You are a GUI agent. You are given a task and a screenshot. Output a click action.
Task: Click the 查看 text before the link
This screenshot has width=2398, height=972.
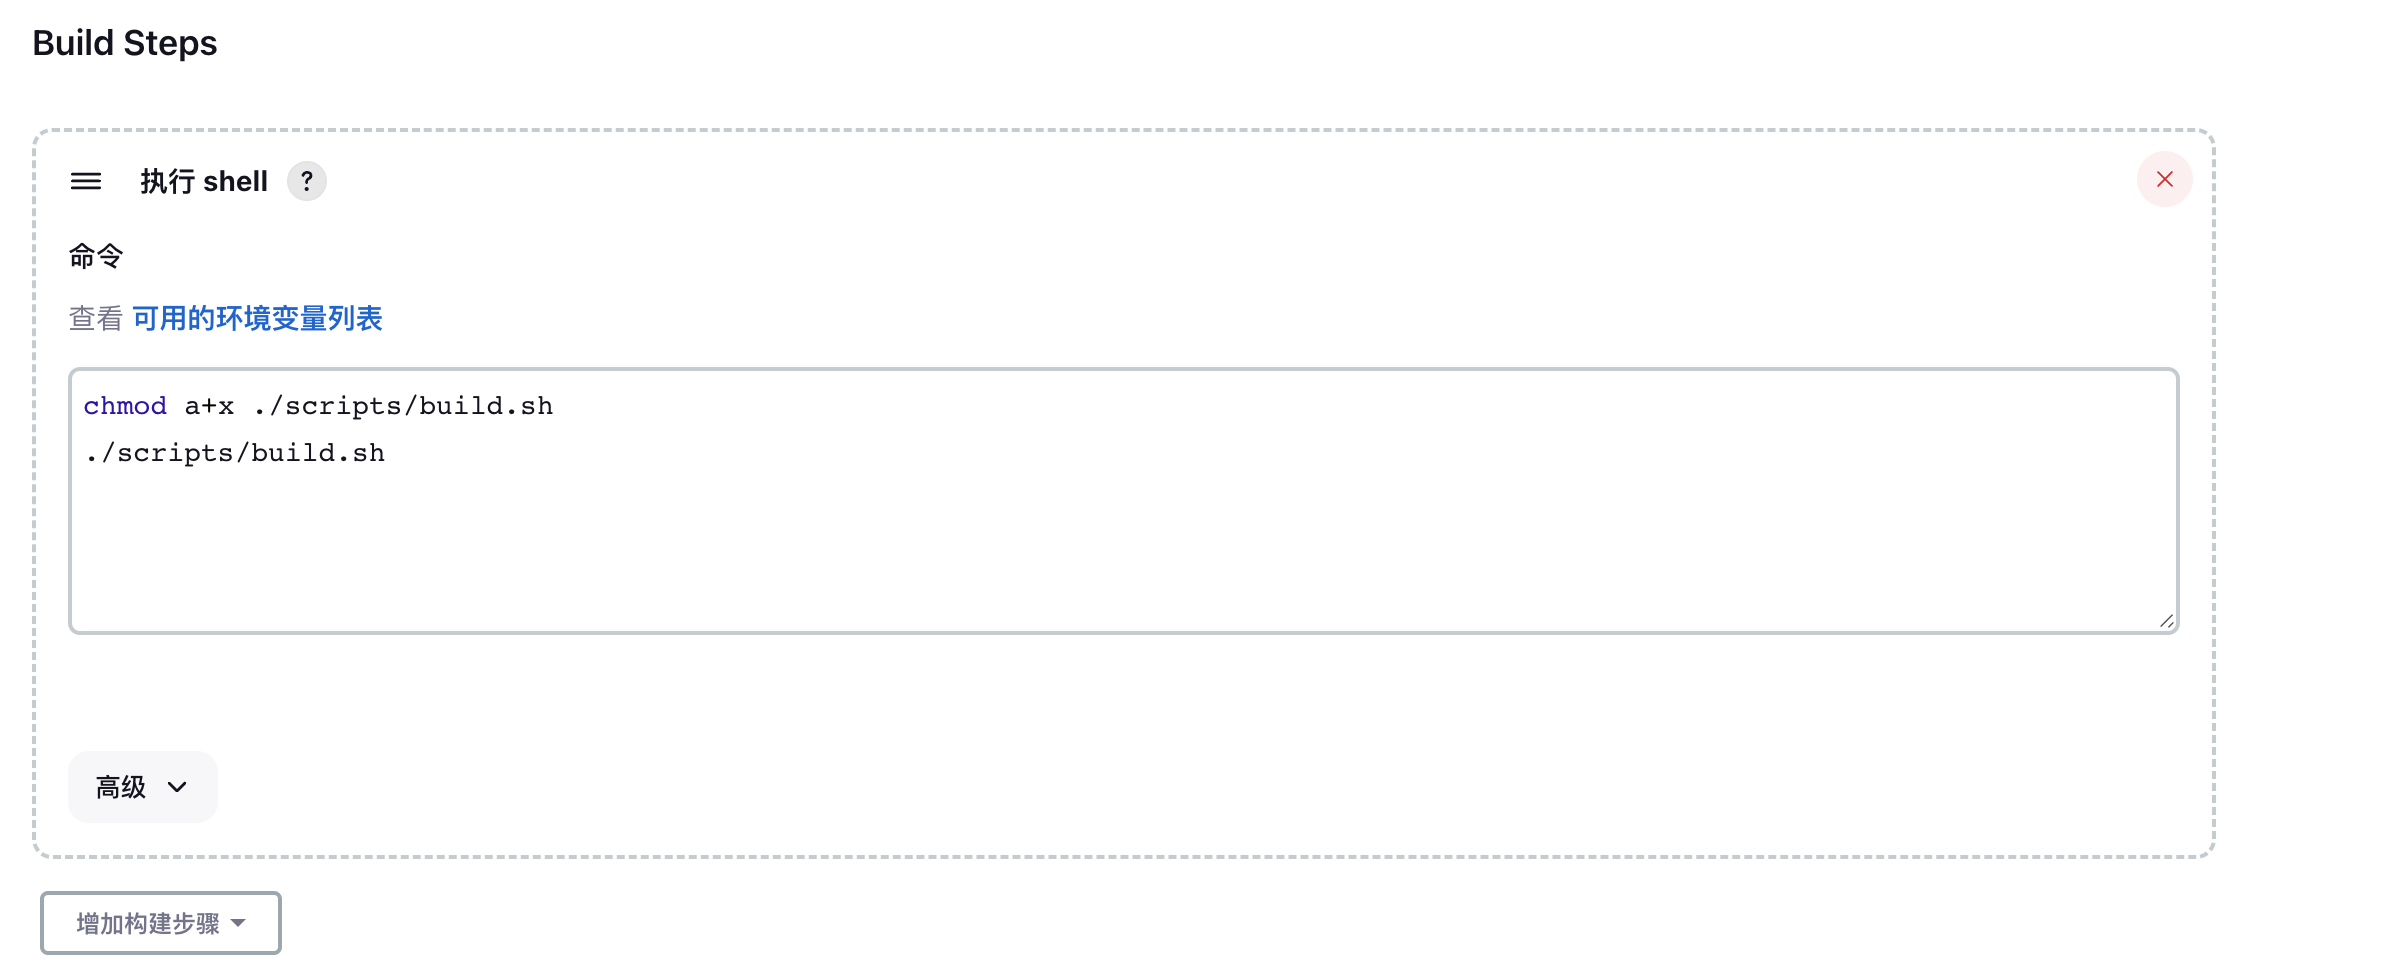(x=96, y=318)
